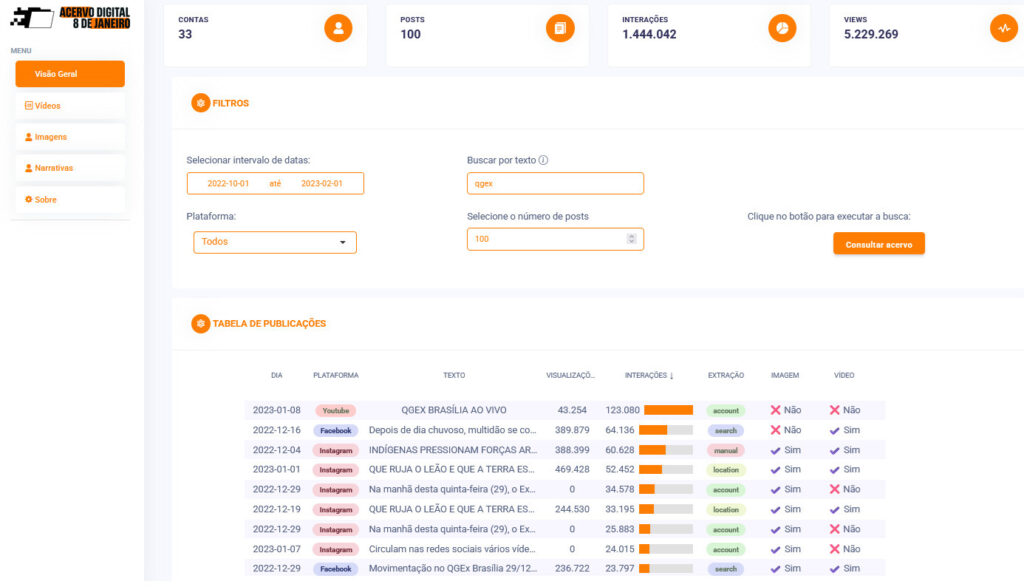This screenshot has width=1024, height=587.
Task: Click the start date field 2022-10-01
Action: pyautogui.click(x=228, y=184)
